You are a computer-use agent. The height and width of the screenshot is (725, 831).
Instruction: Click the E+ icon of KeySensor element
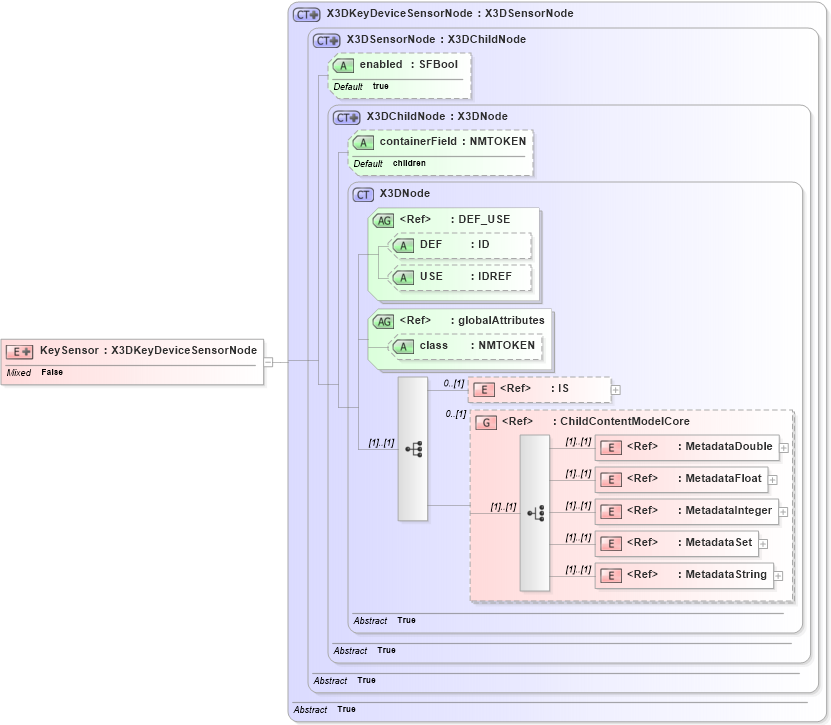point(19,351)
